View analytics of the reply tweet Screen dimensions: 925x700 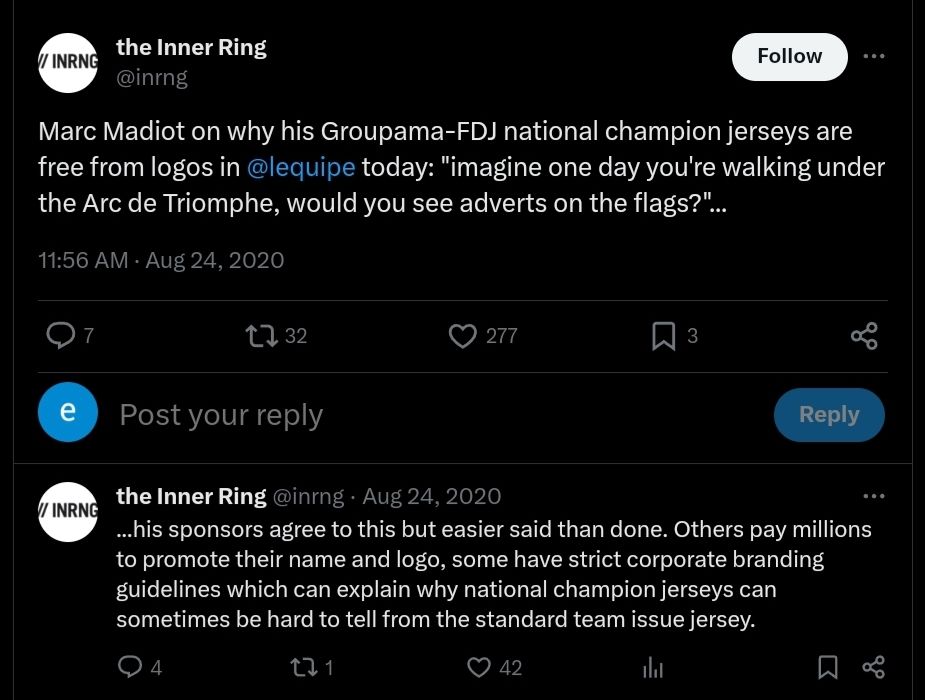point(652,667)
